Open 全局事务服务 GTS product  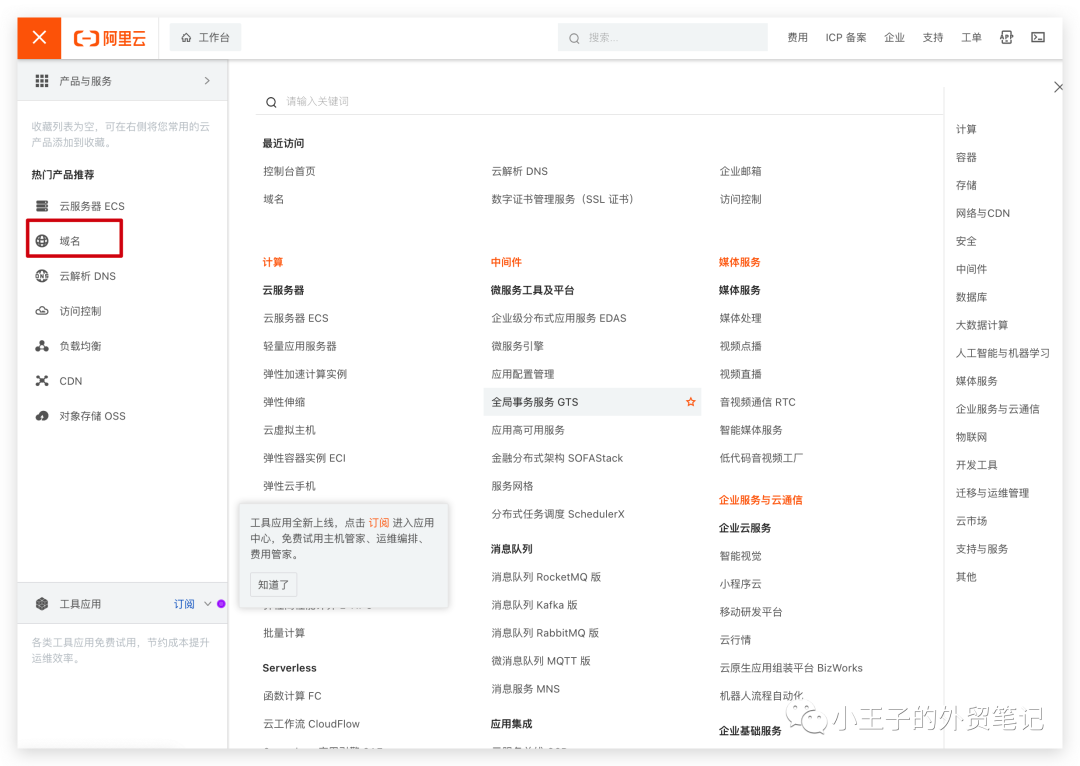click(x=534, y=402)
